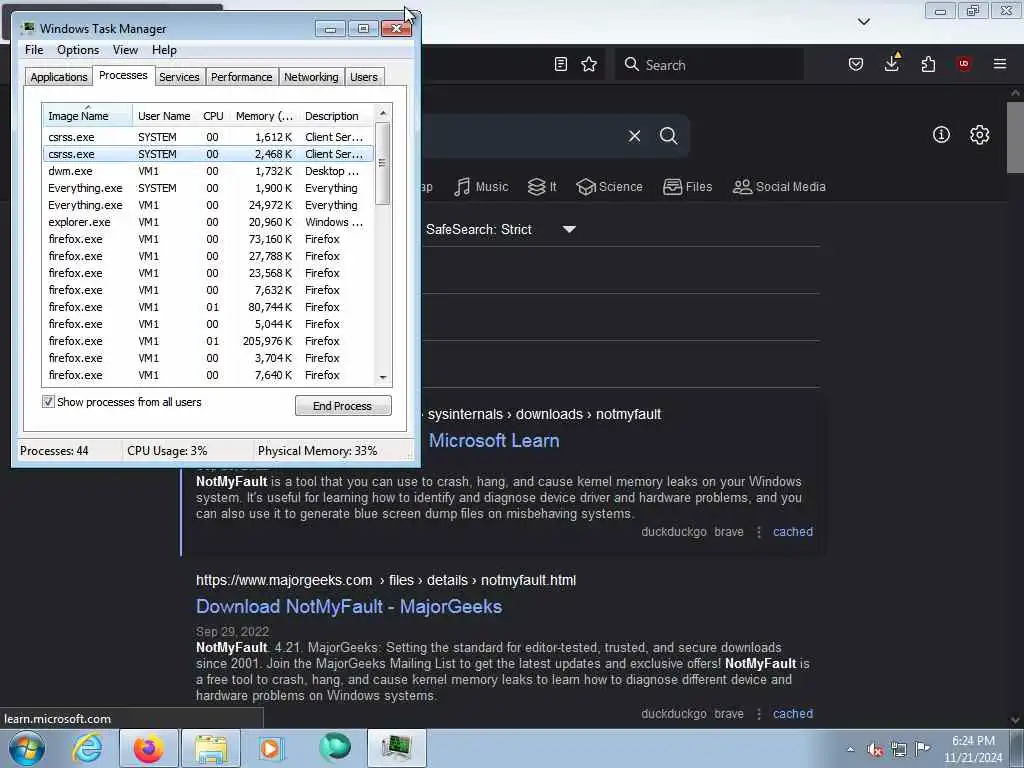Open Firefox extensions puzzle icon
1024x768 pixels.
click(928, 64)
